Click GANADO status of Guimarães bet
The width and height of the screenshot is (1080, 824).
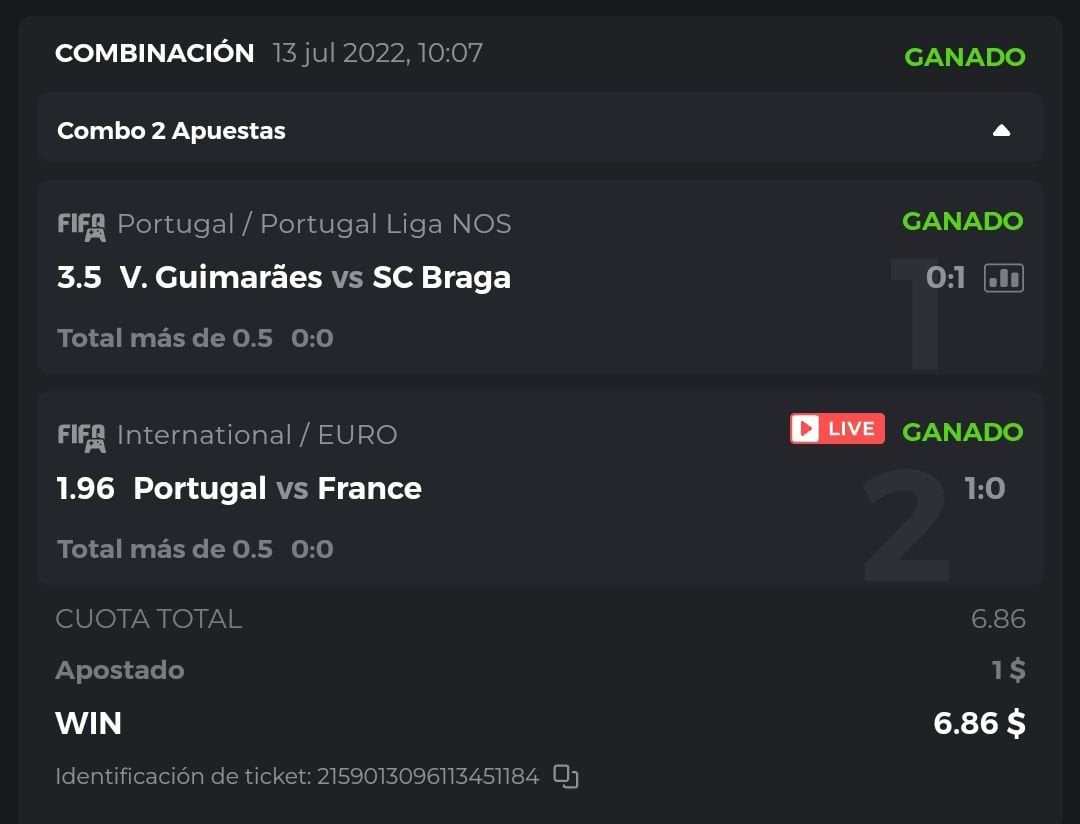pos(962,221)
